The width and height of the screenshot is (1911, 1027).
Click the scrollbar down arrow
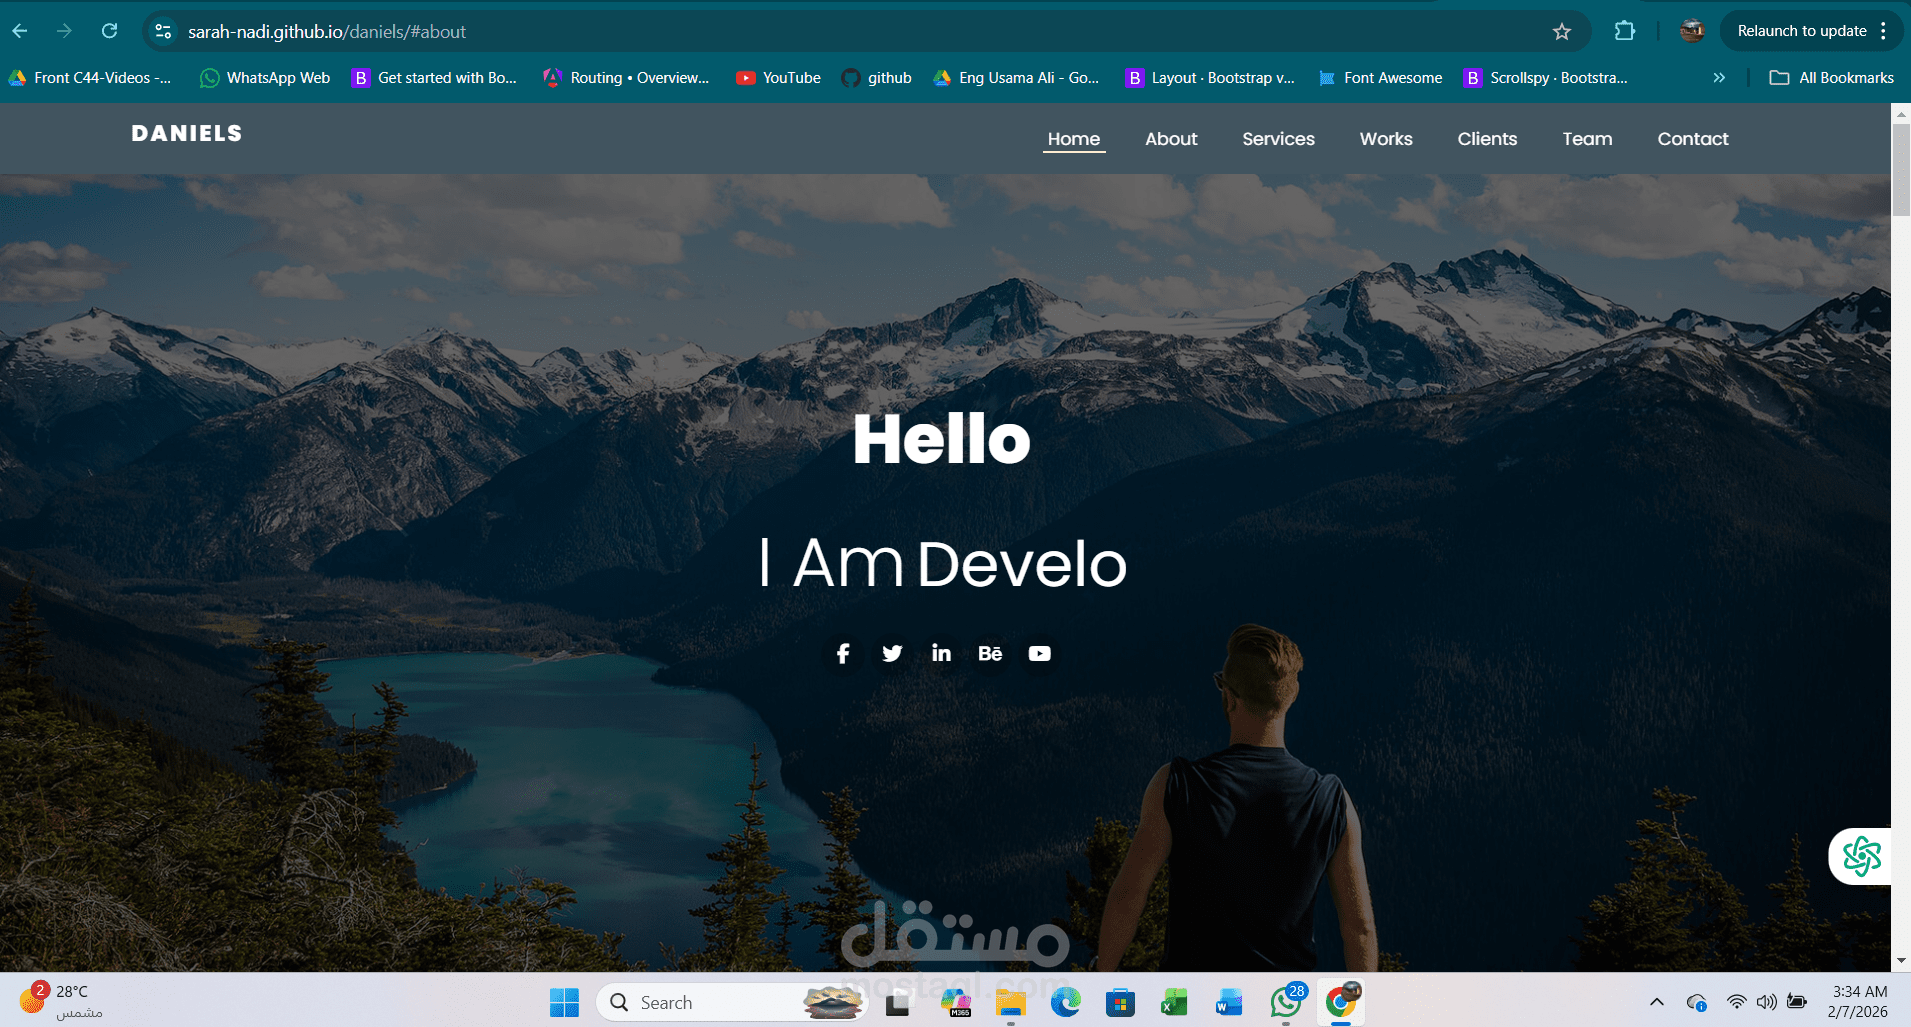pos(1901,961)
